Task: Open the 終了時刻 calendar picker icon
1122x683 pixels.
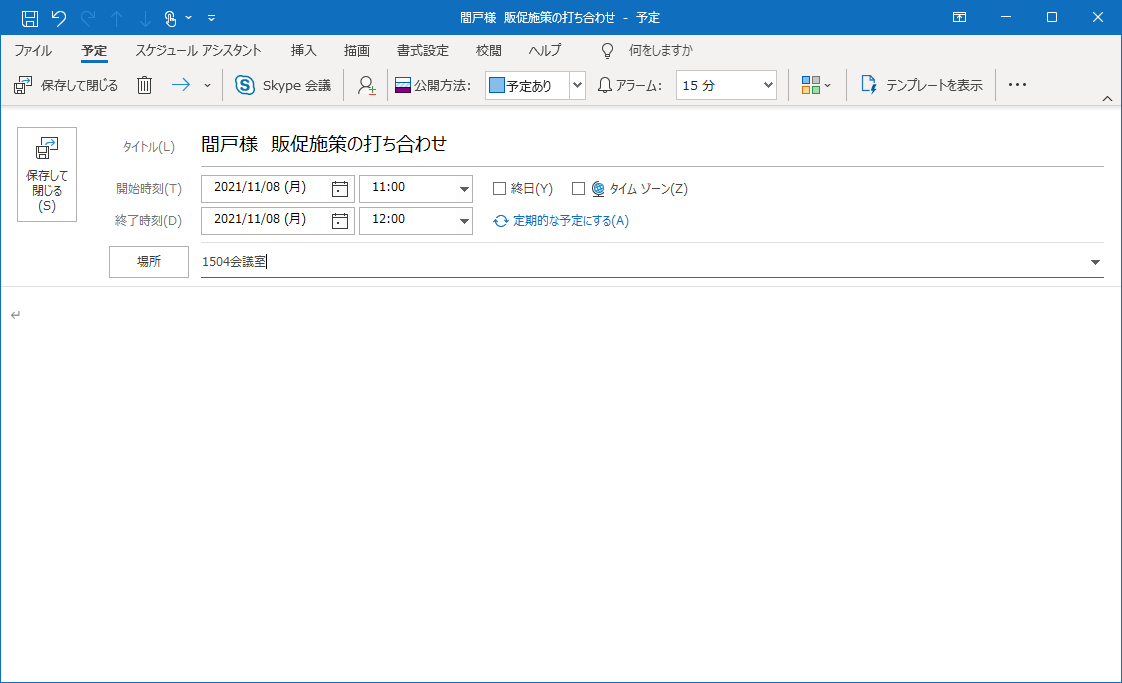Action: pos(338,220)
